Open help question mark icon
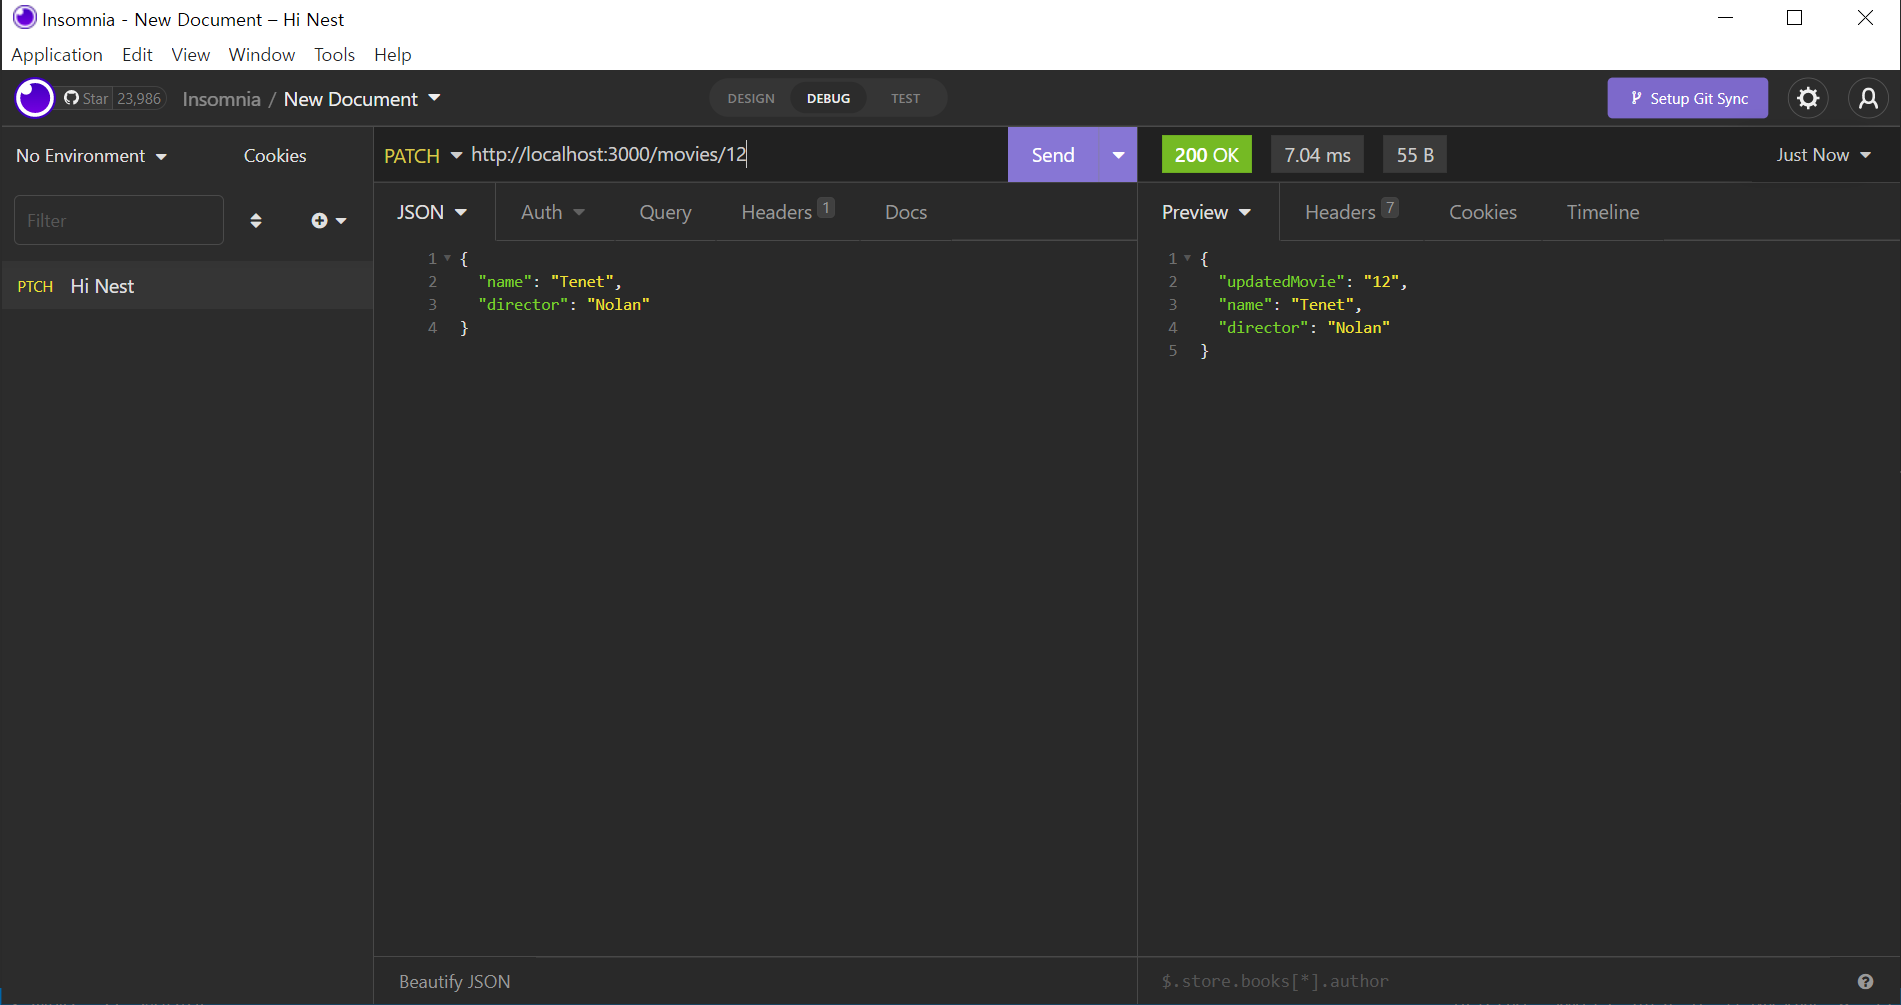Screen dimensions: 1901x1005 point(1865,981)
